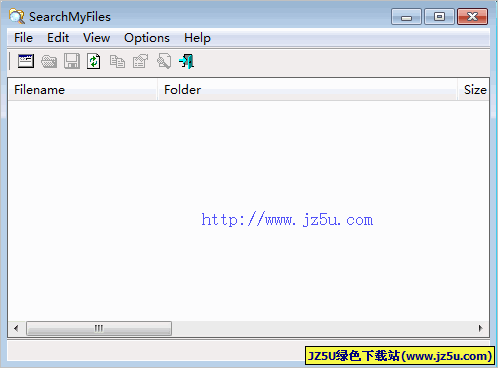Click the Refresh toolbar icon

pyautogui.click(x=94, y=61)
